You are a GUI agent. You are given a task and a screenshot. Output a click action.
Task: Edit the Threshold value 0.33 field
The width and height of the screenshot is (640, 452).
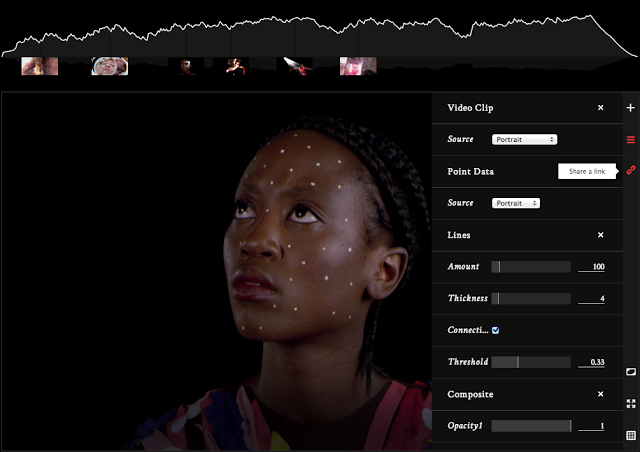pyautogui.click(x=592, y=362)
